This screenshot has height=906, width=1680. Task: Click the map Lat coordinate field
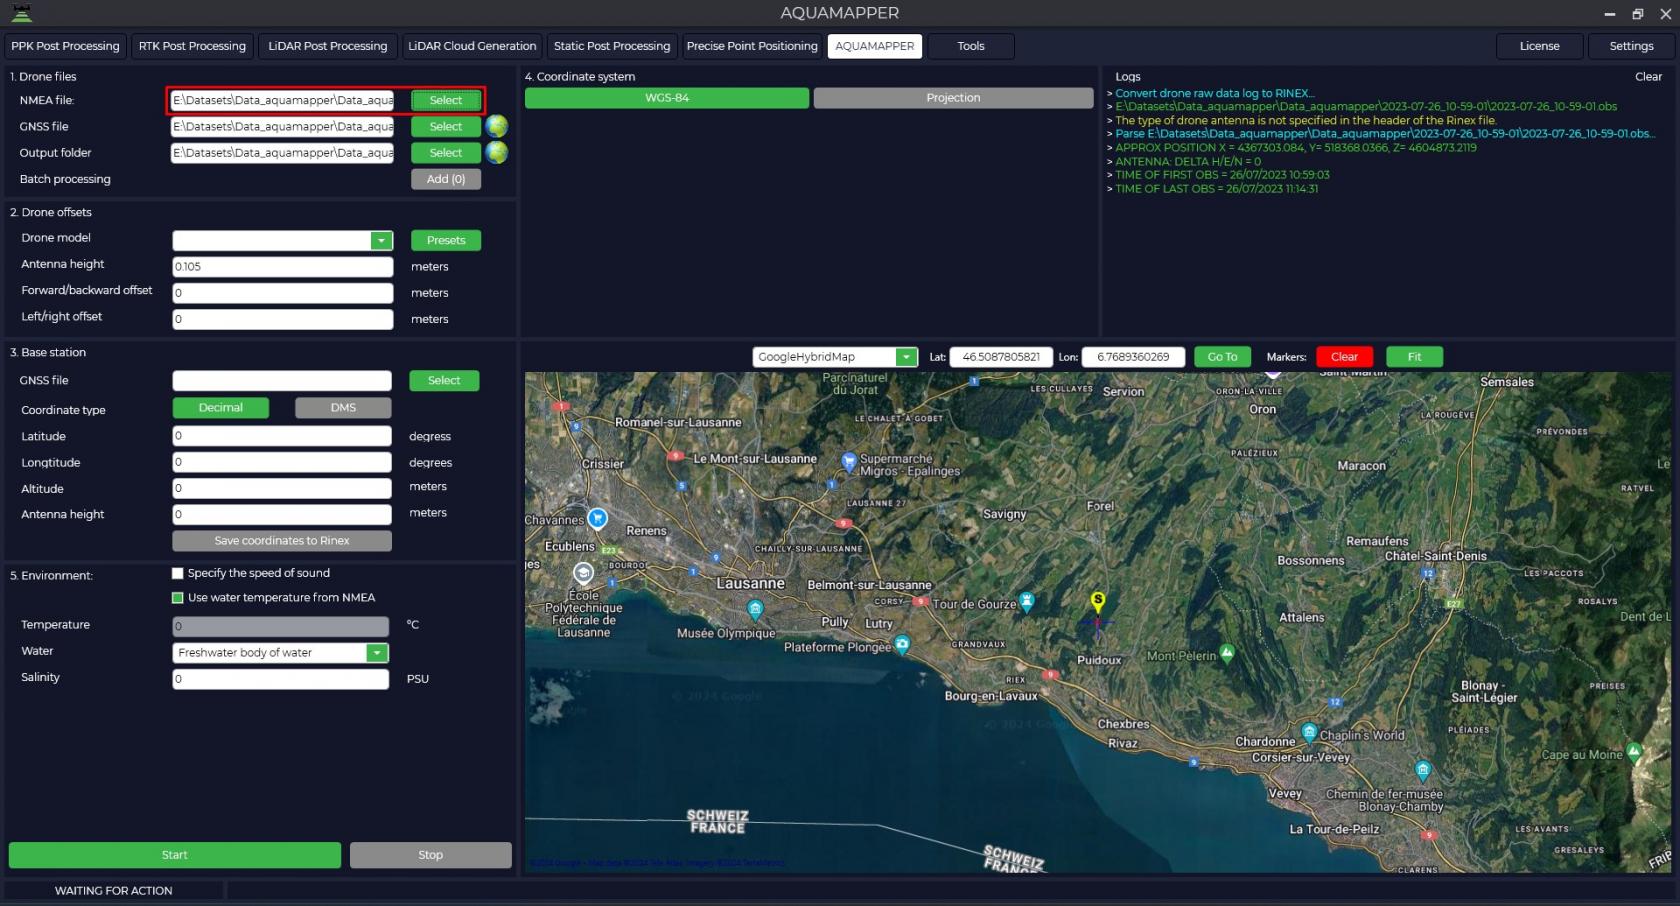pos(1001,357)
